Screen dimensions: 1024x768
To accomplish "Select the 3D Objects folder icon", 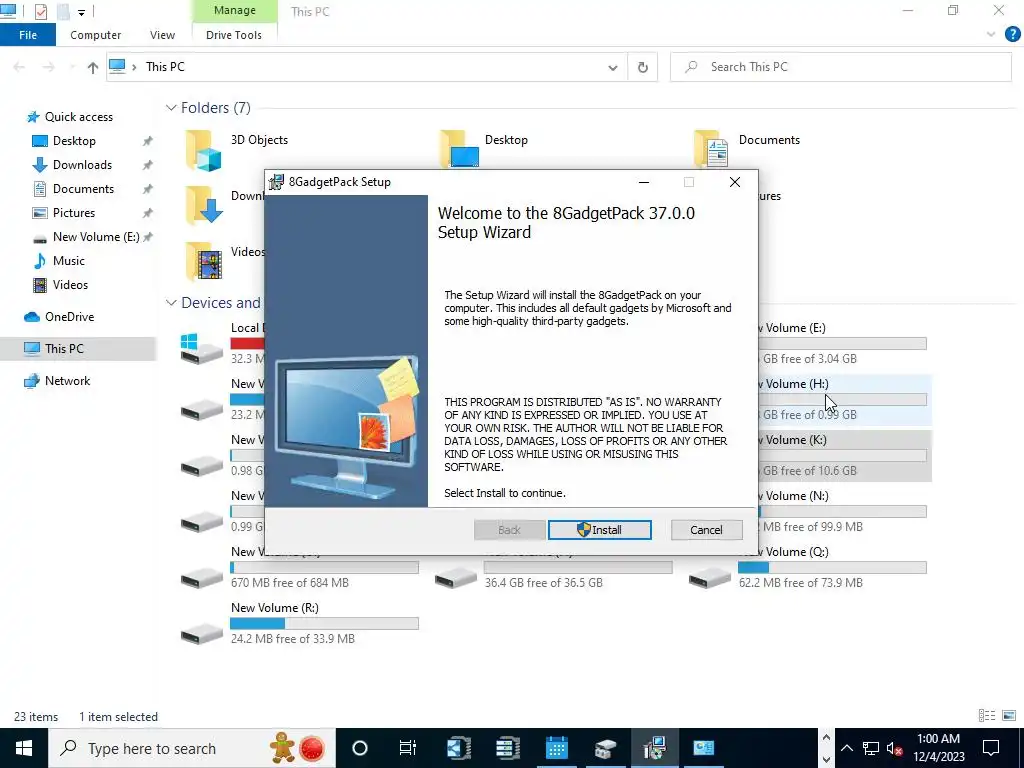I will tap(203, 150).
